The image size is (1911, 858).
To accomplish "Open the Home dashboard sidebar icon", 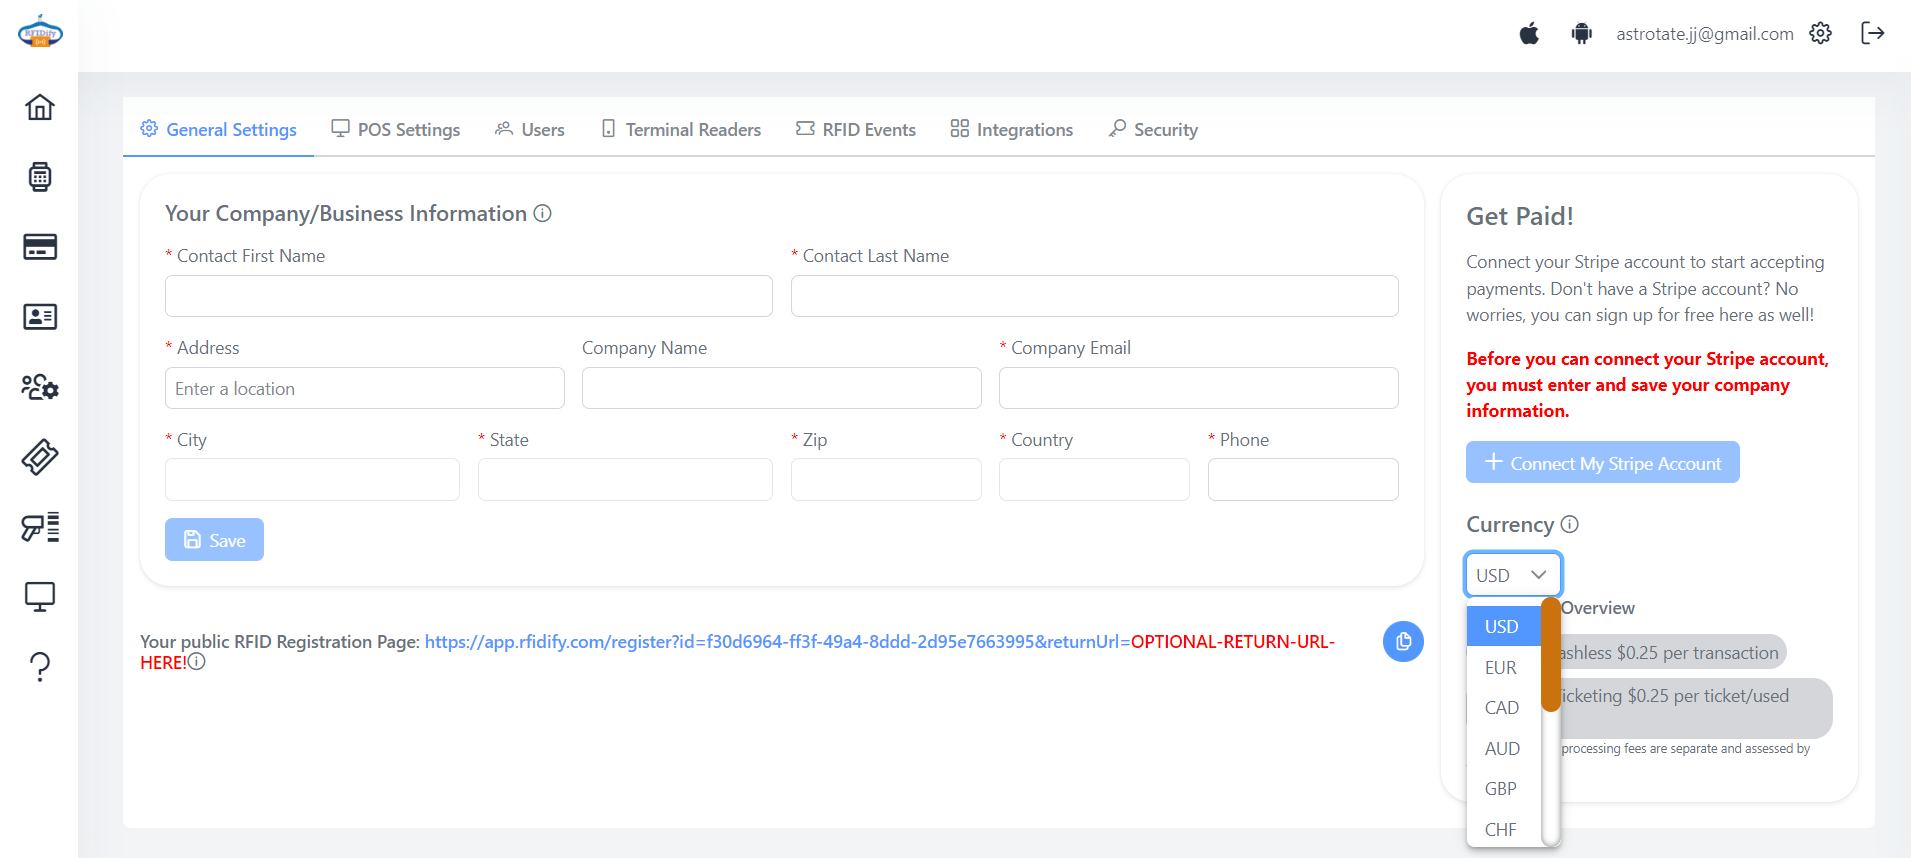I will pos(40,107).
